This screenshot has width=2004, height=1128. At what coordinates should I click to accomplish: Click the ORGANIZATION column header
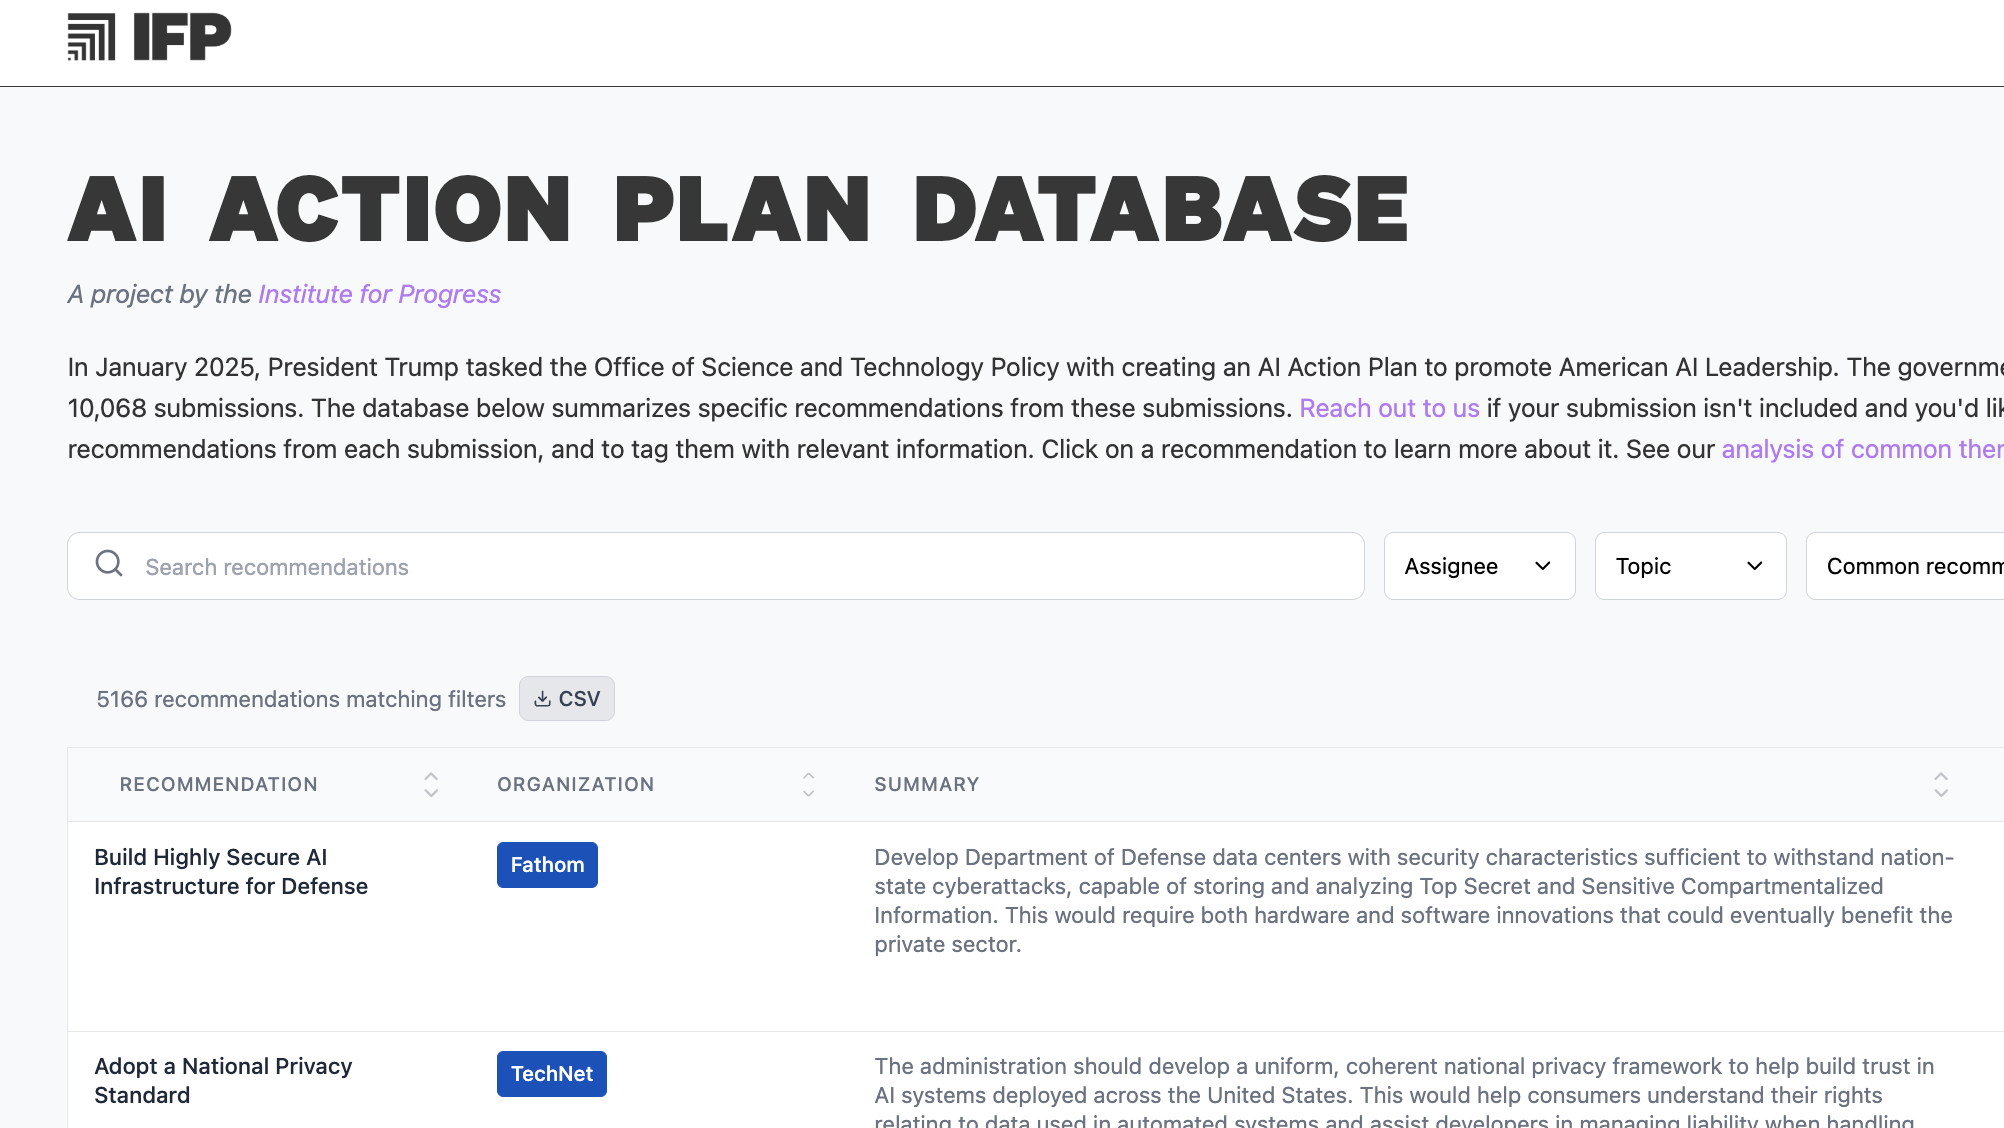pos(575,784)
